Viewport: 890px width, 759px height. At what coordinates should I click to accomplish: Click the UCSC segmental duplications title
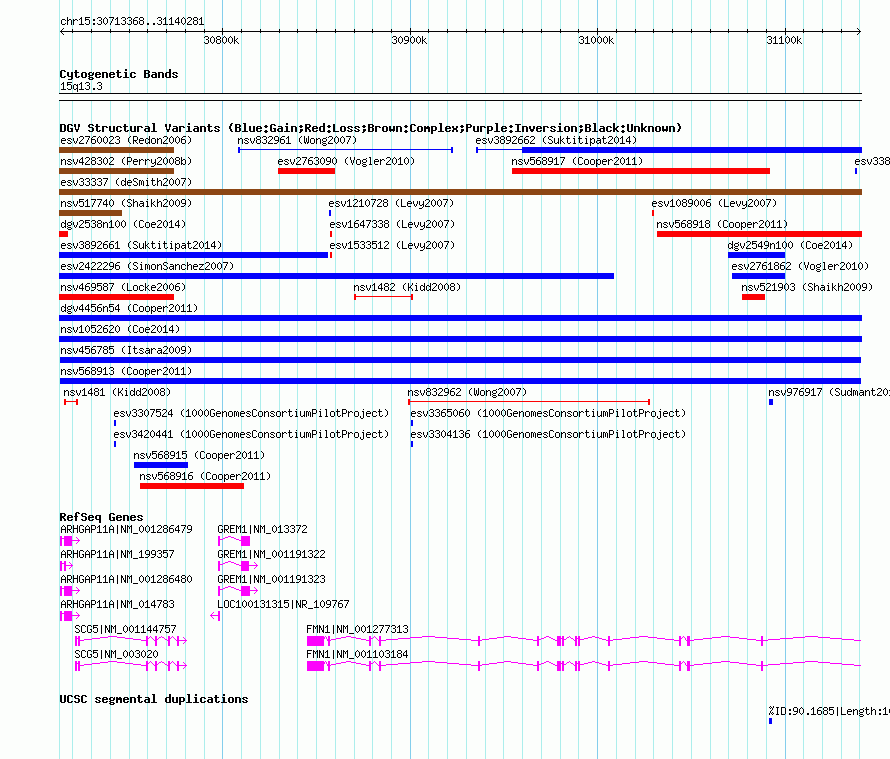point(154,699)
